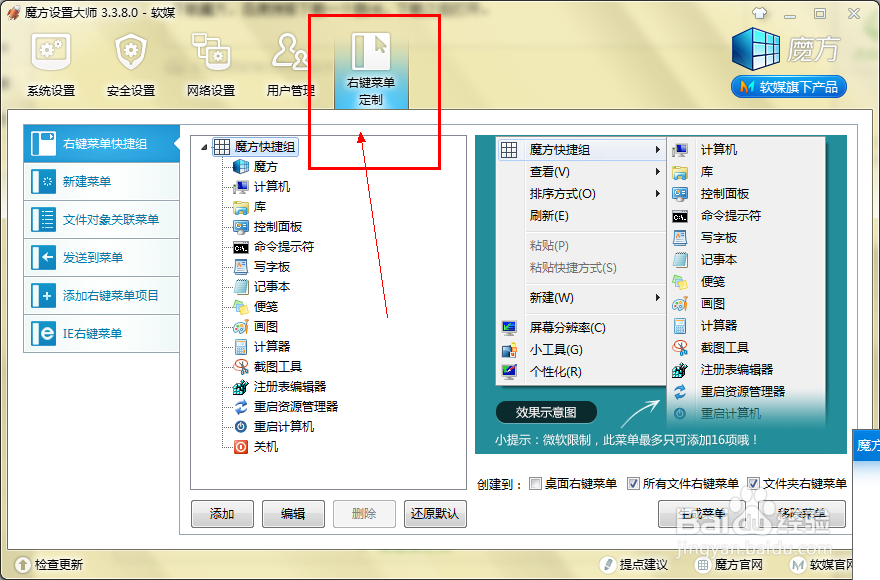Screen dimensions: 880x580
Task: Click the 计算器 icon in tree
Action: click(x=241, y=346)
